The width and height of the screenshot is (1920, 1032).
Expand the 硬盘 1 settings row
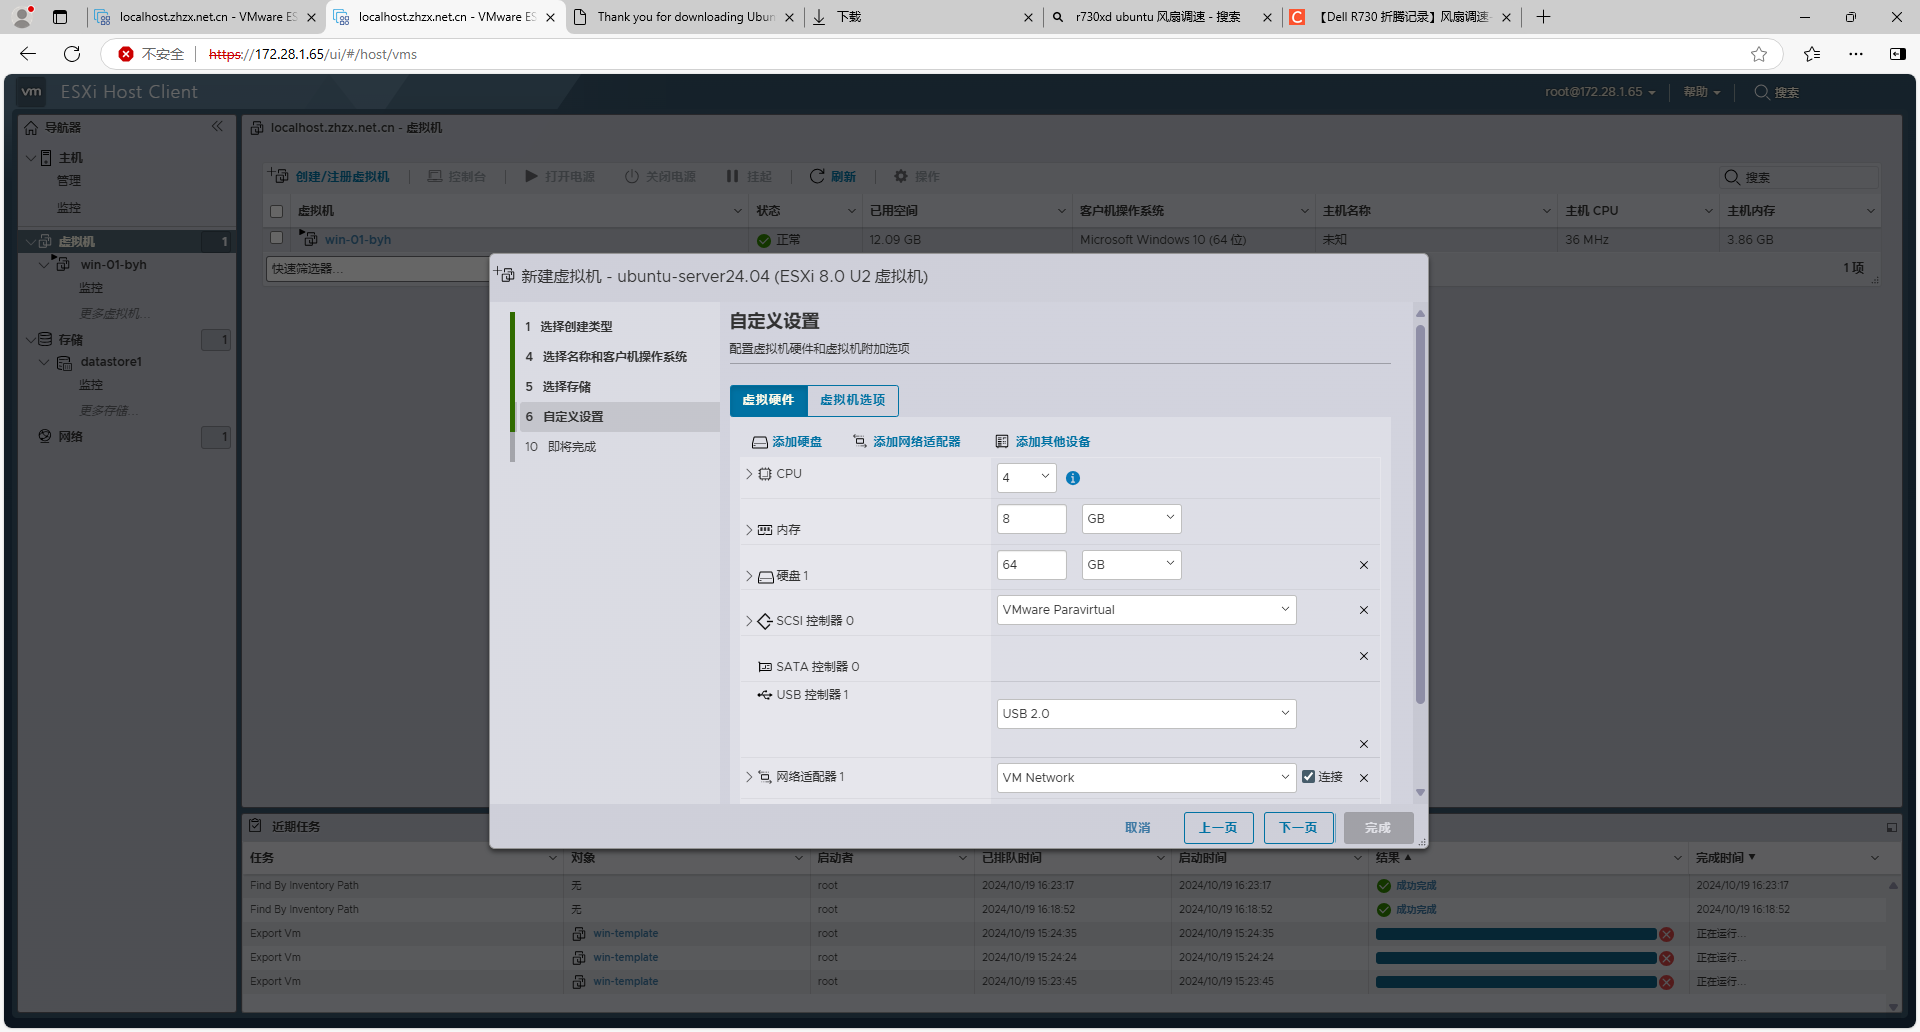pos(749,576)
